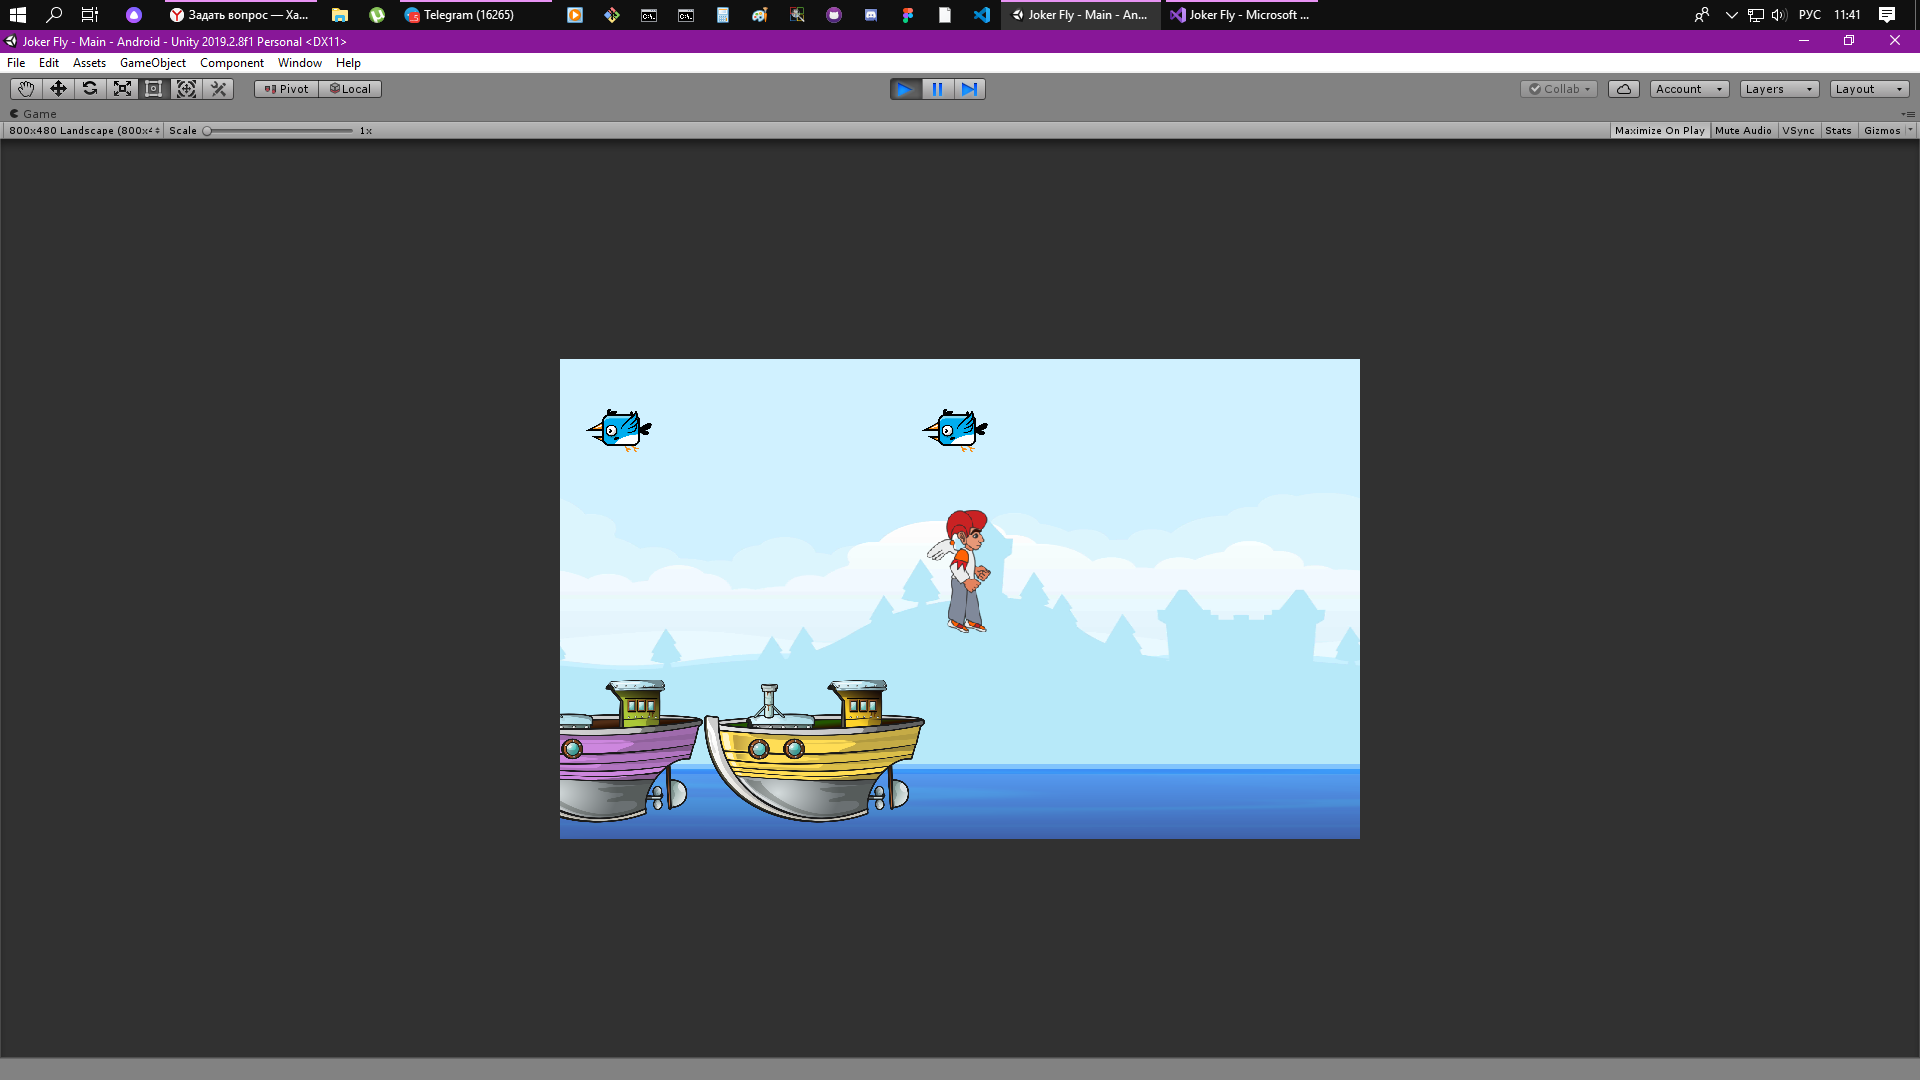Open the Layers dropdown
This screenshot has height=1080, width=1920.
point(1779,89)
